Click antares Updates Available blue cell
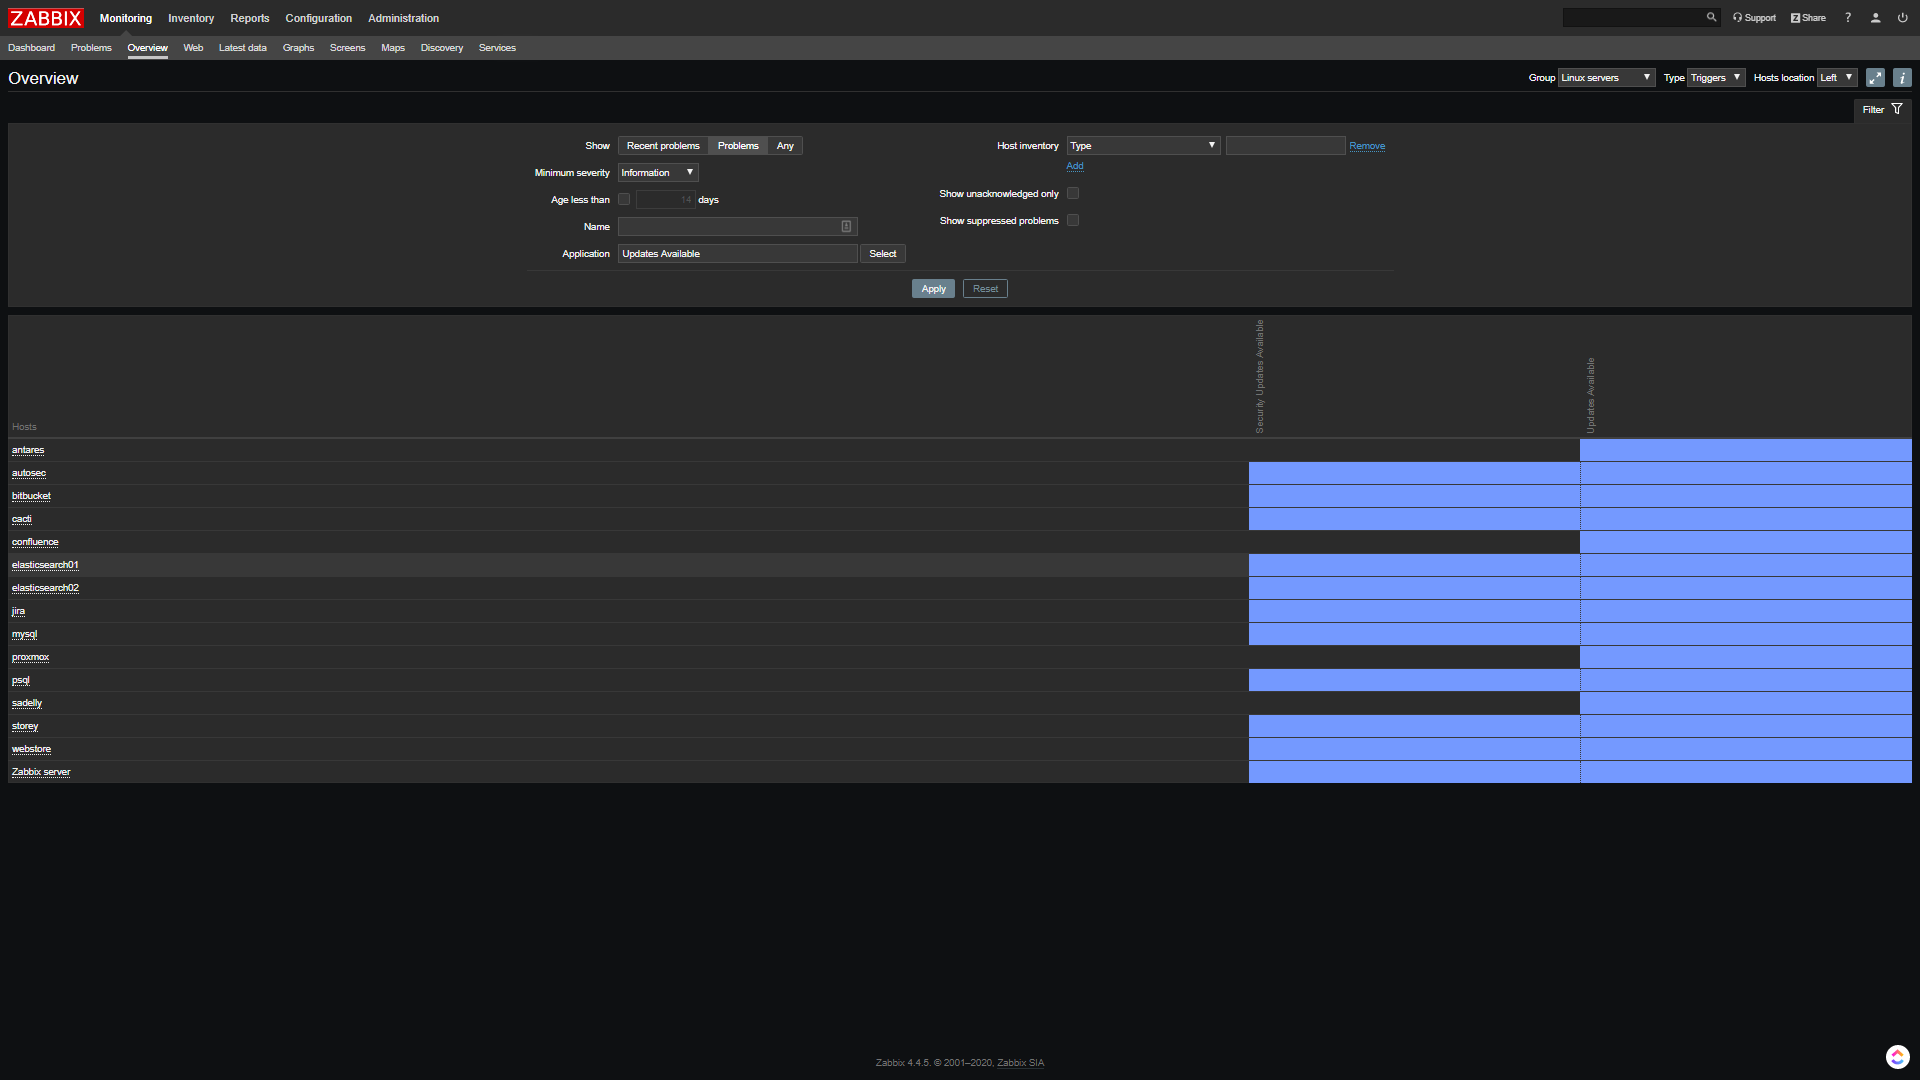The width and height of the screenshot is (1920, 1080). click(1745, 450)
